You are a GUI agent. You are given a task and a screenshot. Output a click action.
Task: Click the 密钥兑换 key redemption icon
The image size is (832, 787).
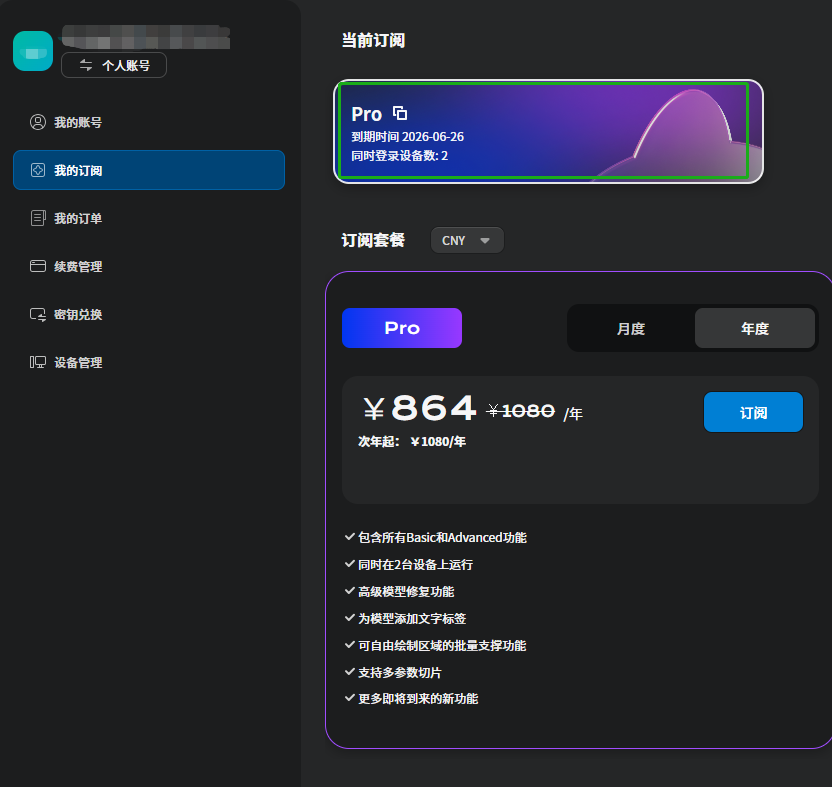(38, 314)
